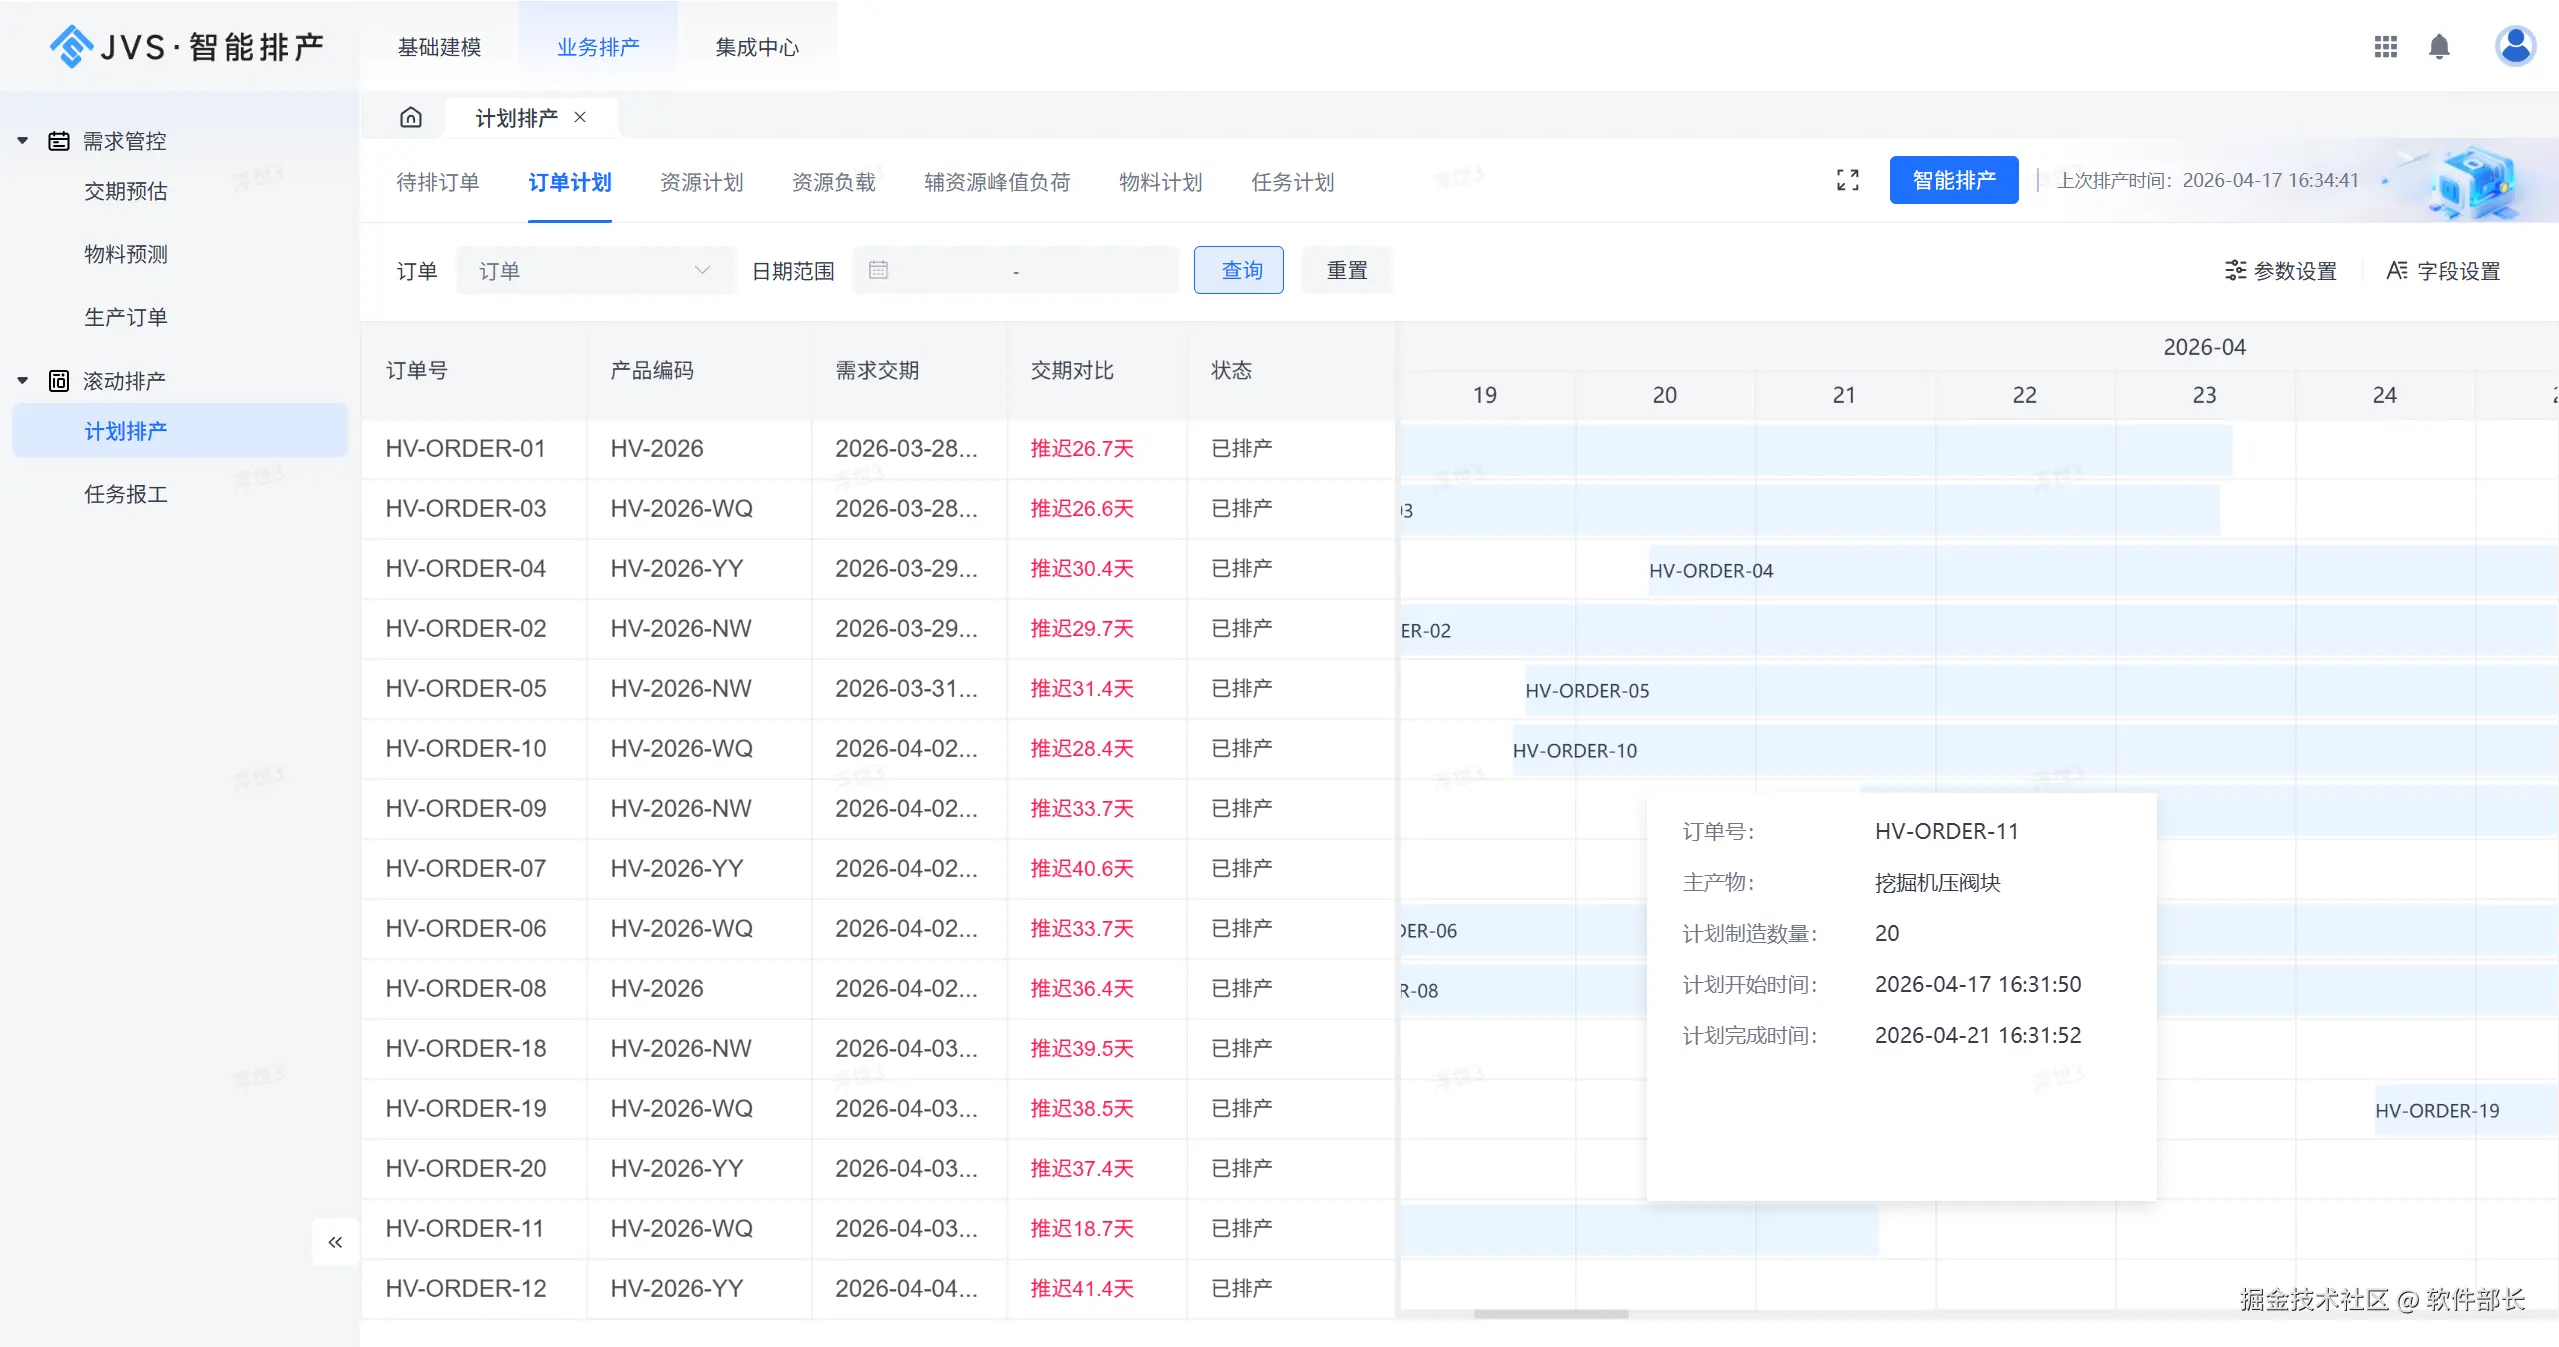Select 集成中心 in top menu
The height and width of the screenshot is (1347, 2559).
click(757, 47)
